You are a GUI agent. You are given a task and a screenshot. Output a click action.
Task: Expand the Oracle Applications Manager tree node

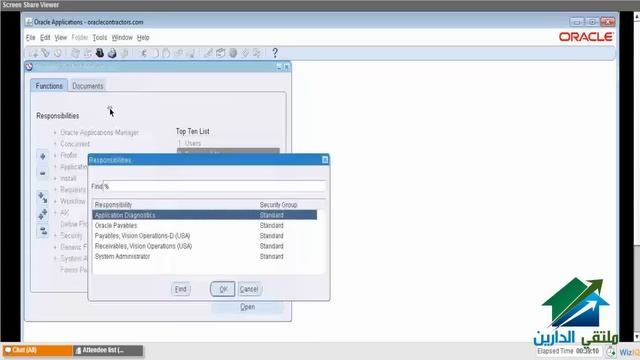click(55, 133)
